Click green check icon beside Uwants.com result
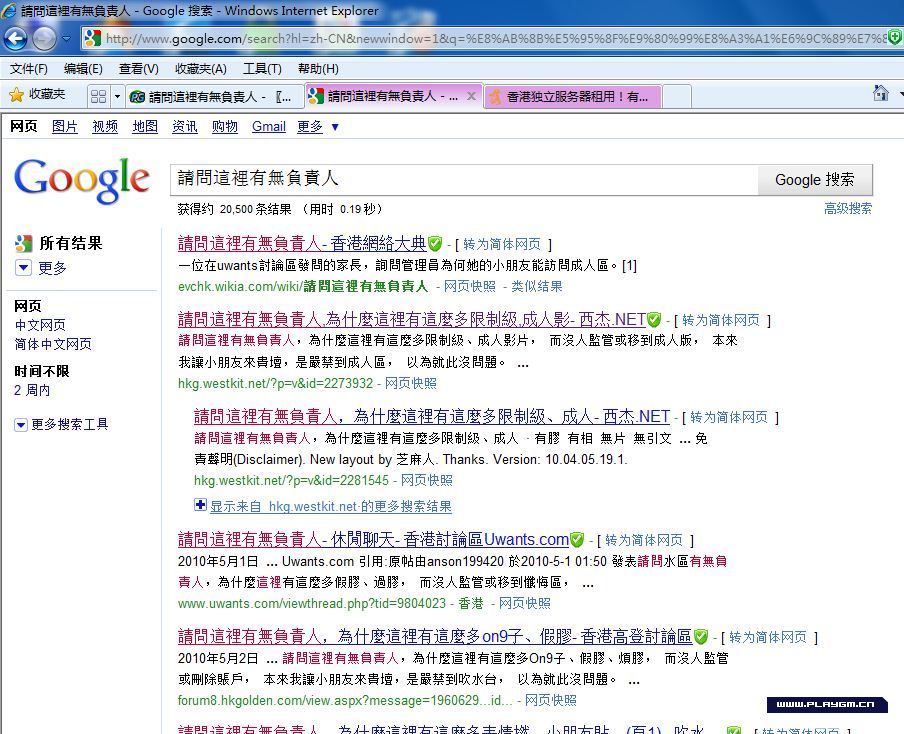The width and height of the screenshot is (904, 734). click(577, 540)
